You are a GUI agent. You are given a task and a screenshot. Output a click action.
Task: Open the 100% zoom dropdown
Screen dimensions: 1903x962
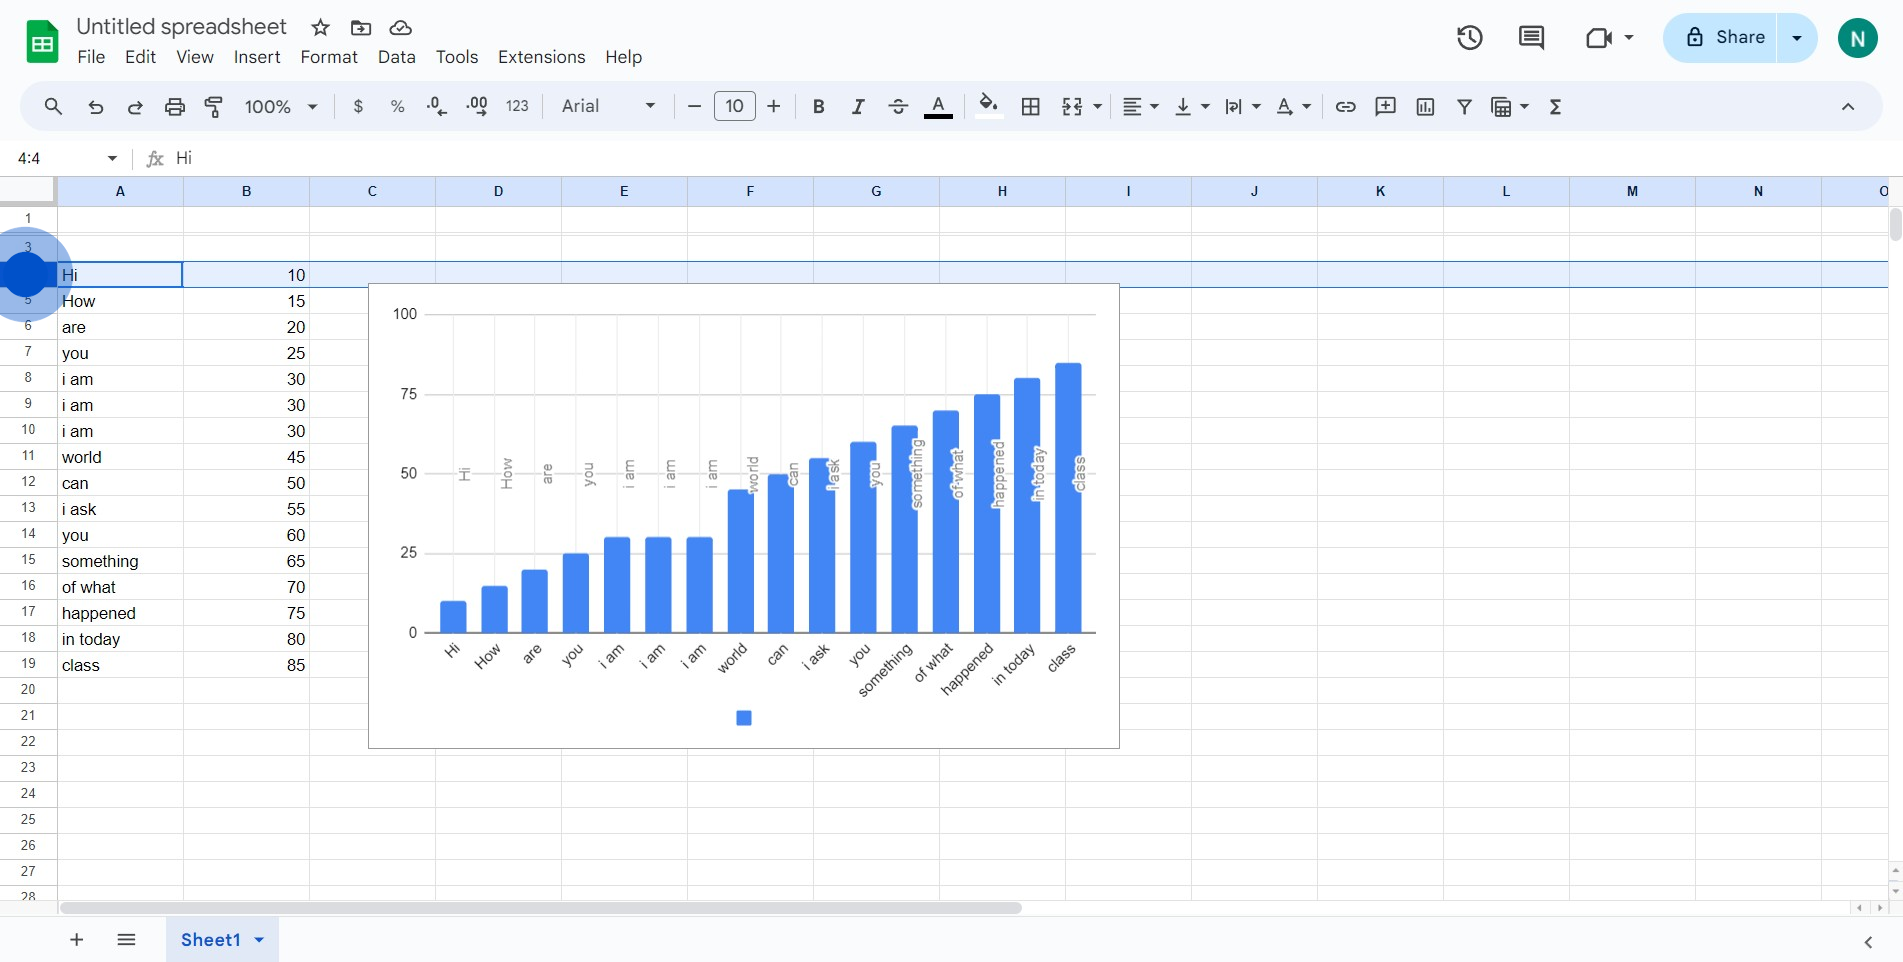281,107
